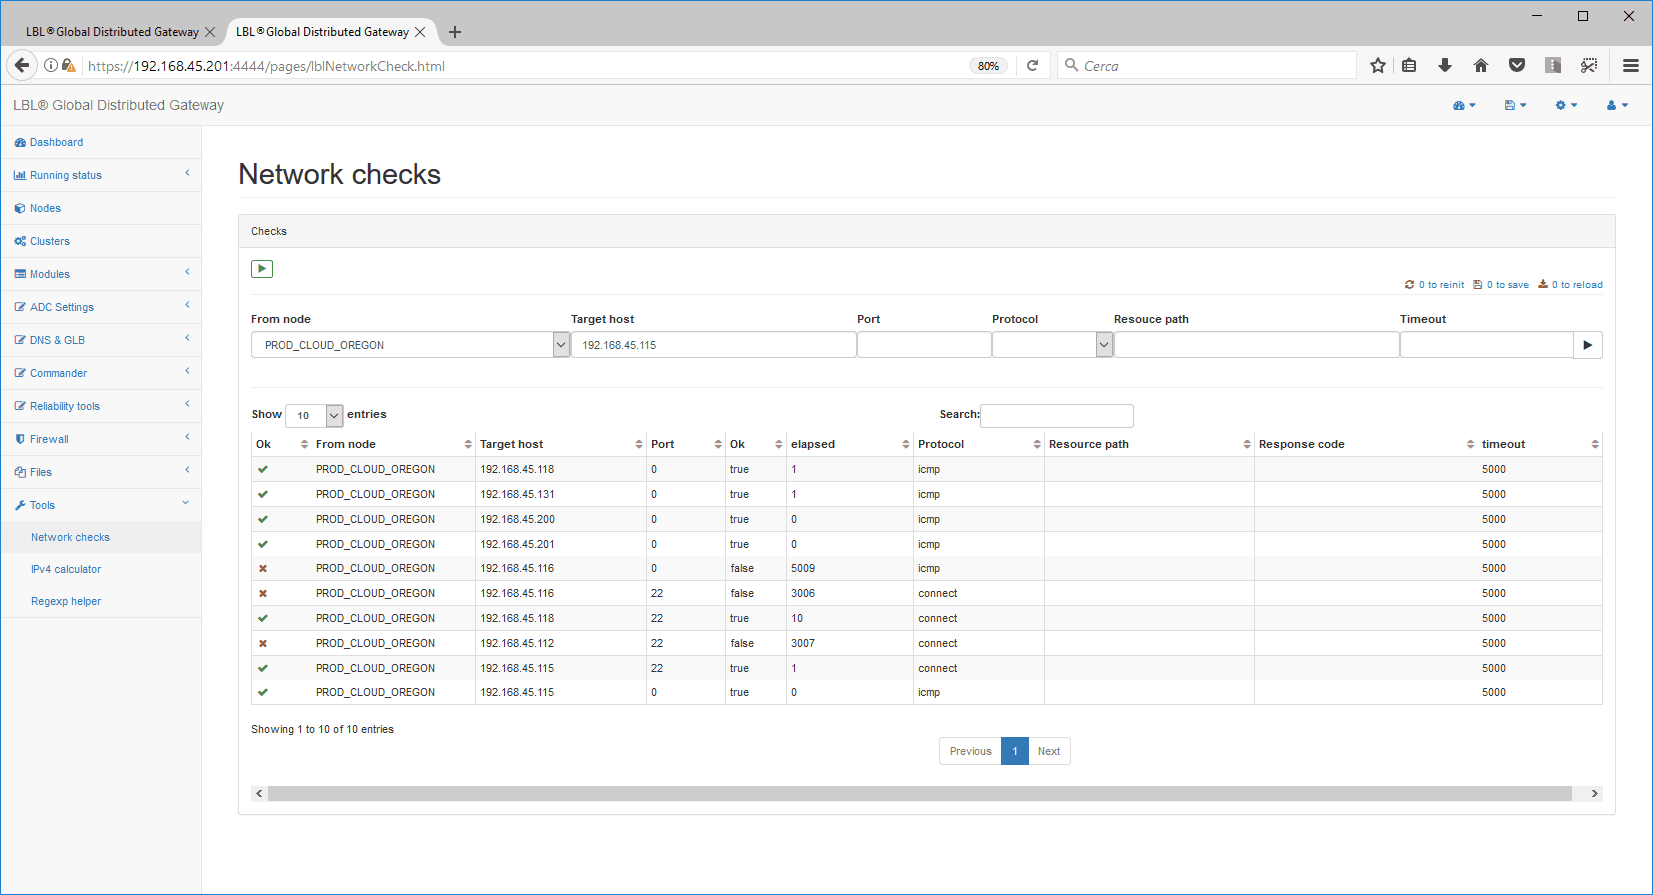This screenshot has height=895, width=1653.
Task: Open the From node dropdown
Action: [410, 345]
